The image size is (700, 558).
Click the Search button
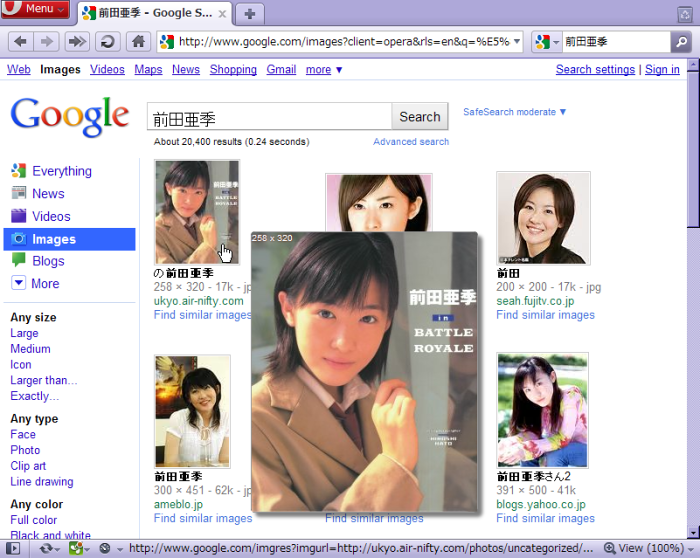(420, 117)
